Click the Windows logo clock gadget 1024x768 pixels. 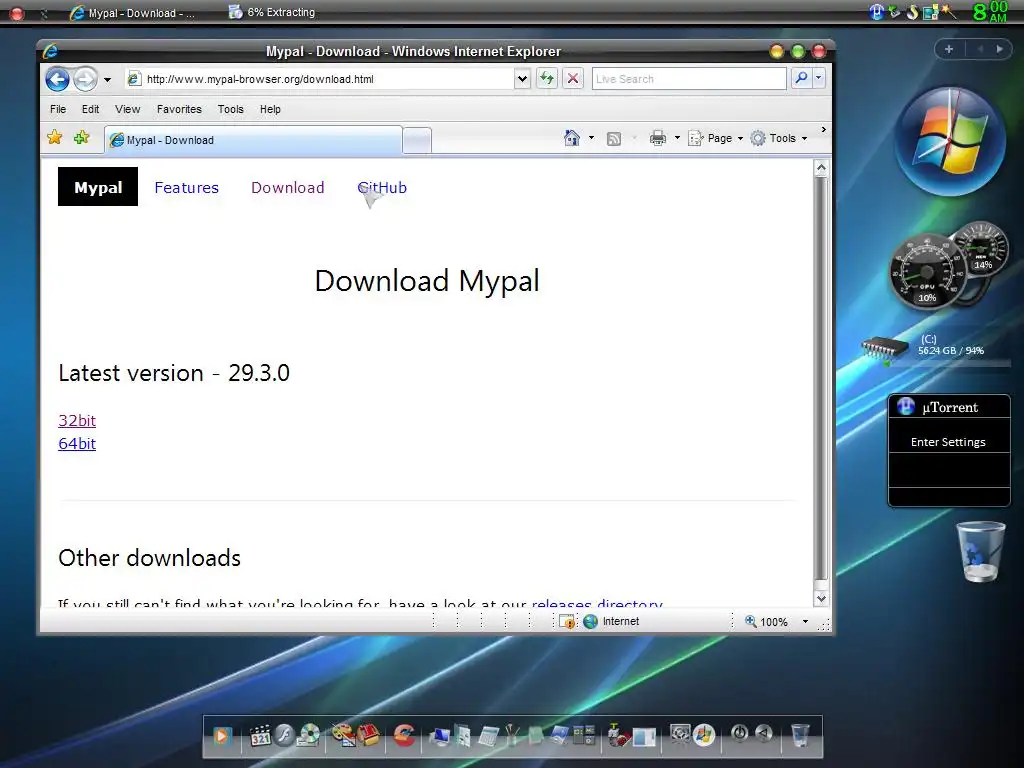950,140
